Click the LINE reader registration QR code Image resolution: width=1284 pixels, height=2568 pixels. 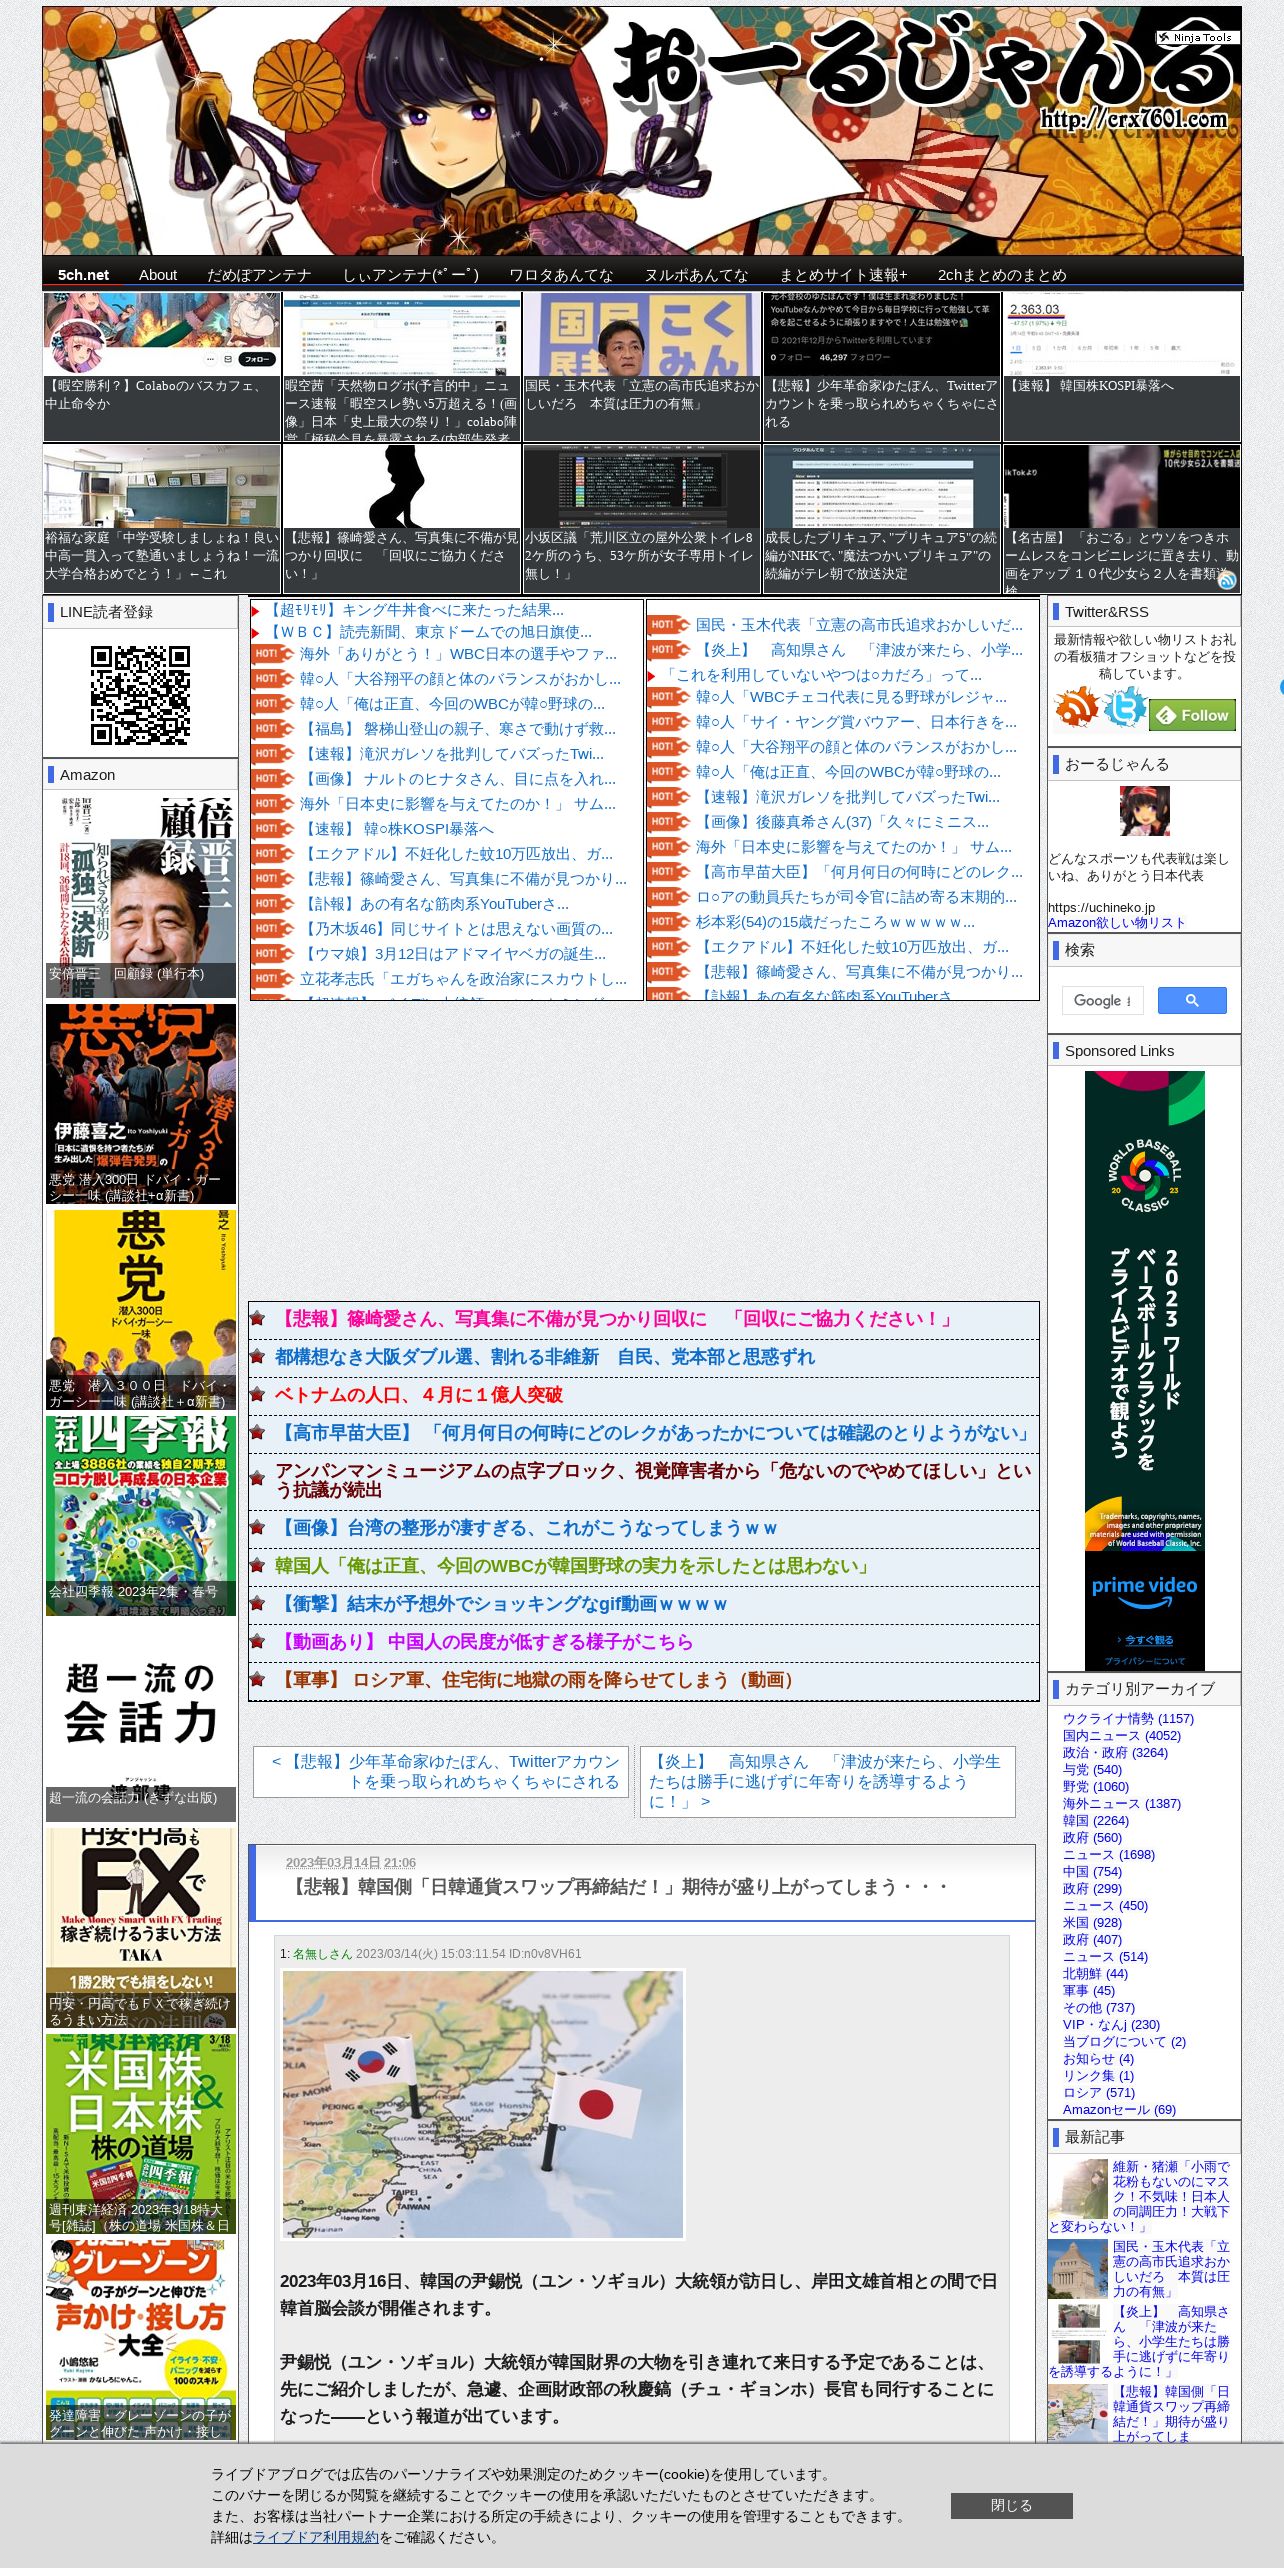[140, 695]
